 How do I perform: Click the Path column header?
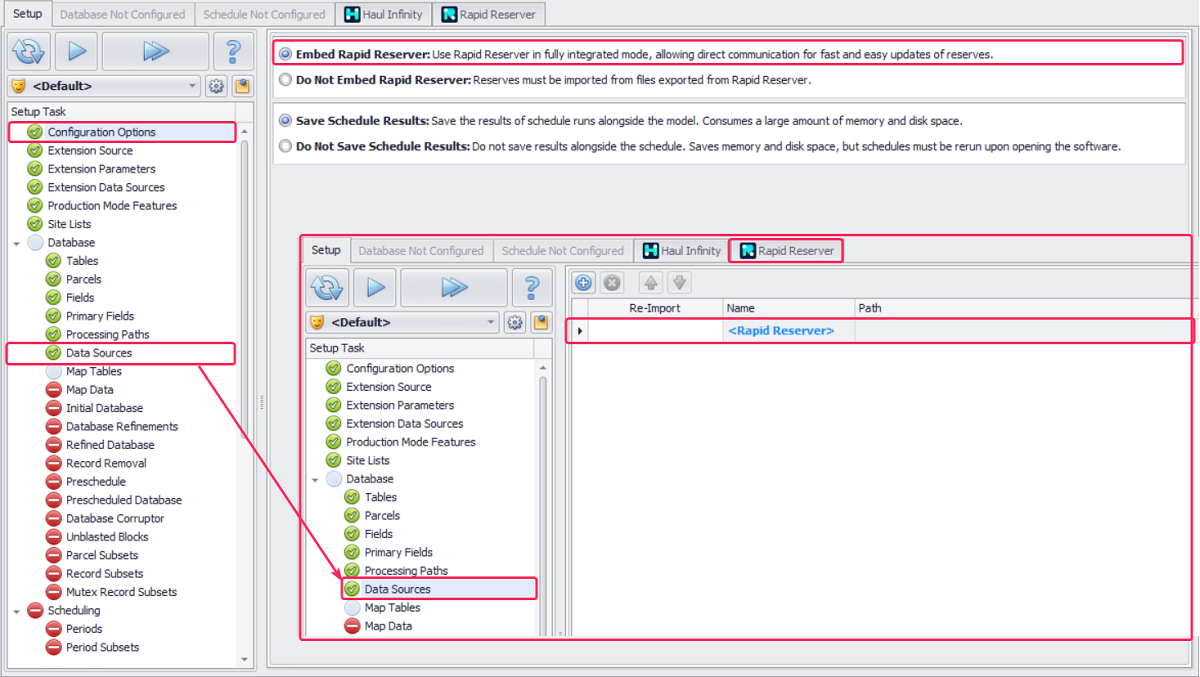pyautogui.click(x=1022, y=308)
